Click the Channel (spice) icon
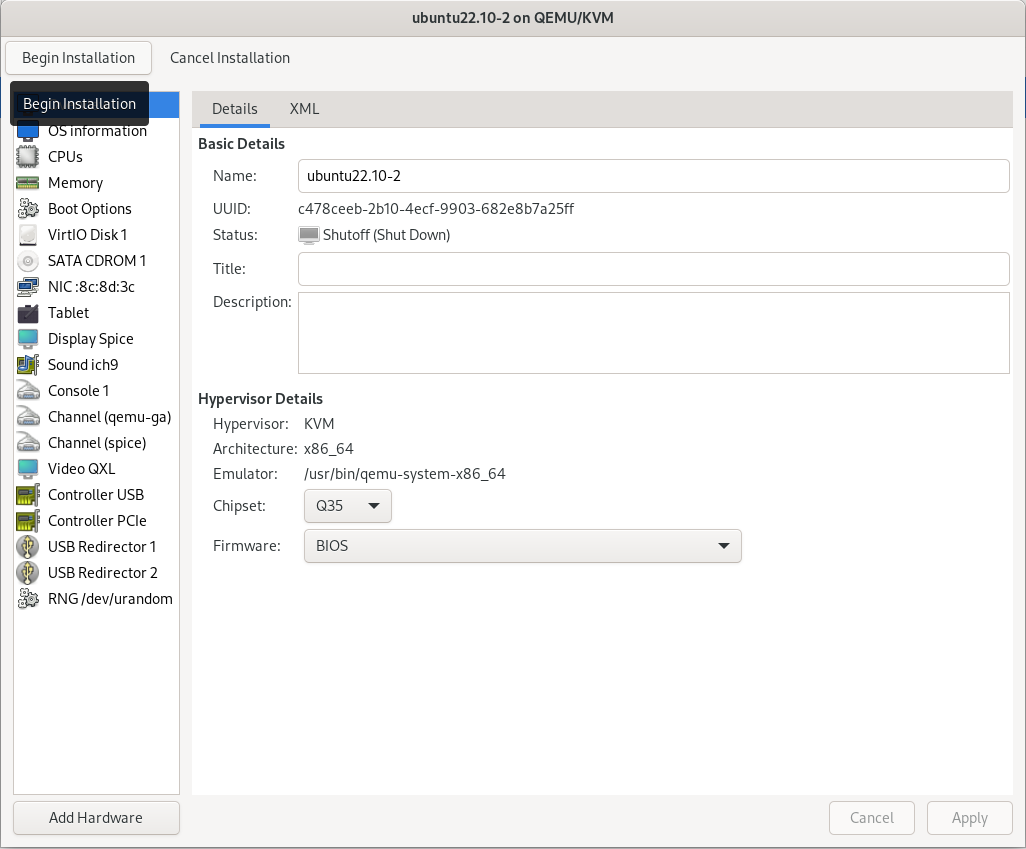Viewport: 1026px width, 849px height. tap(27, 443)
